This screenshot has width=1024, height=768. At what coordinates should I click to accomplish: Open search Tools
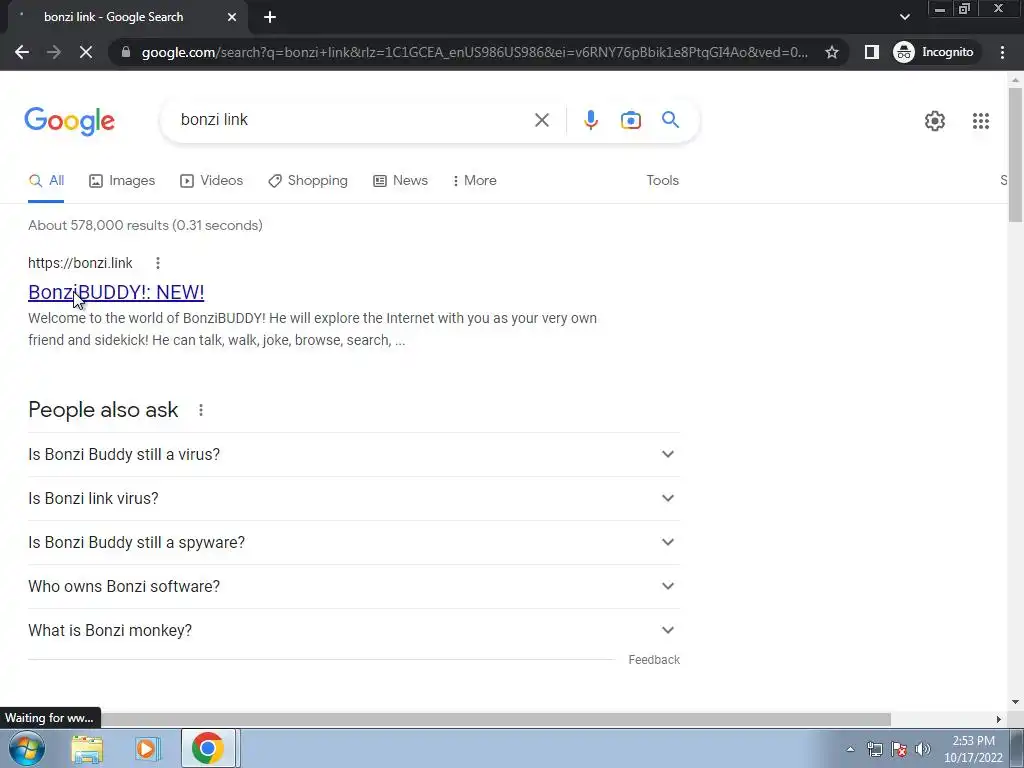662,181
